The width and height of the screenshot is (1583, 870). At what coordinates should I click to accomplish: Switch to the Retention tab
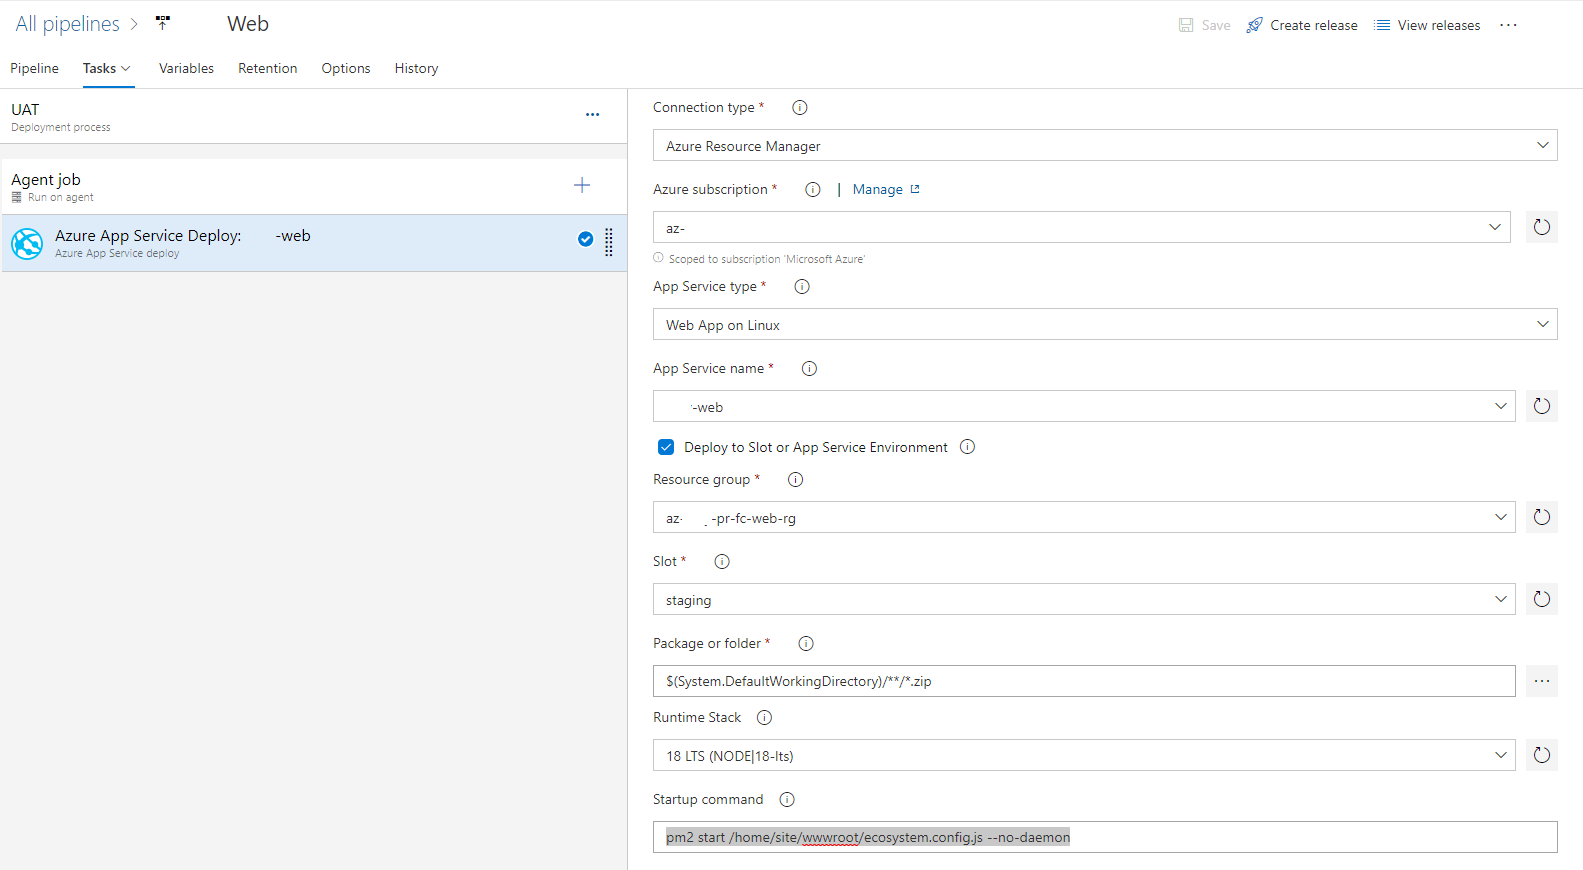coord(267,68)
